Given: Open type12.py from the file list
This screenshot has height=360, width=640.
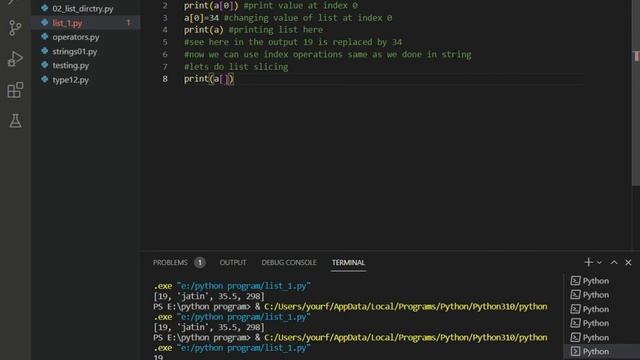Looking at the screenshot, I should pyautogui.click(x=71, y=80).
